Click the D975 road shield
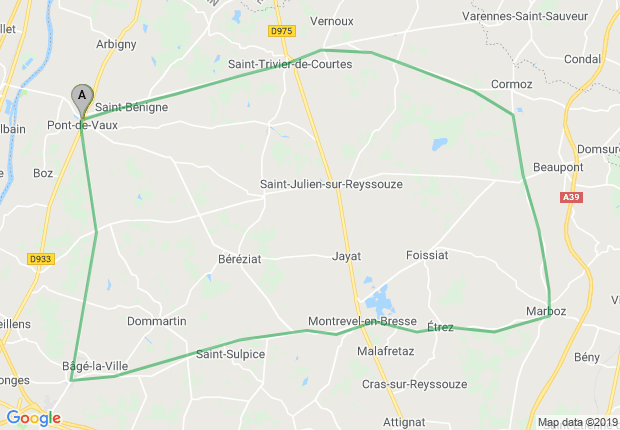The image size is (620, 430). (x=282, y=31)
